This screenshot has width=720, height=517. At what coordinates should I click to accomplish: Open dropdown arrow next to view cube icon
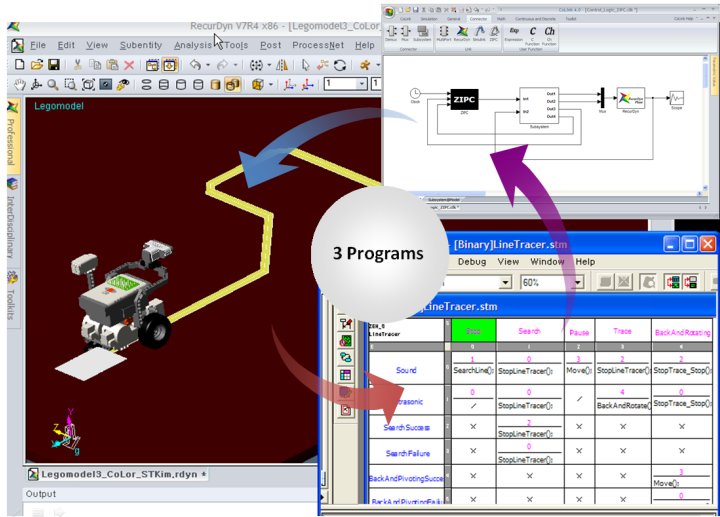(x=270, y=84)
